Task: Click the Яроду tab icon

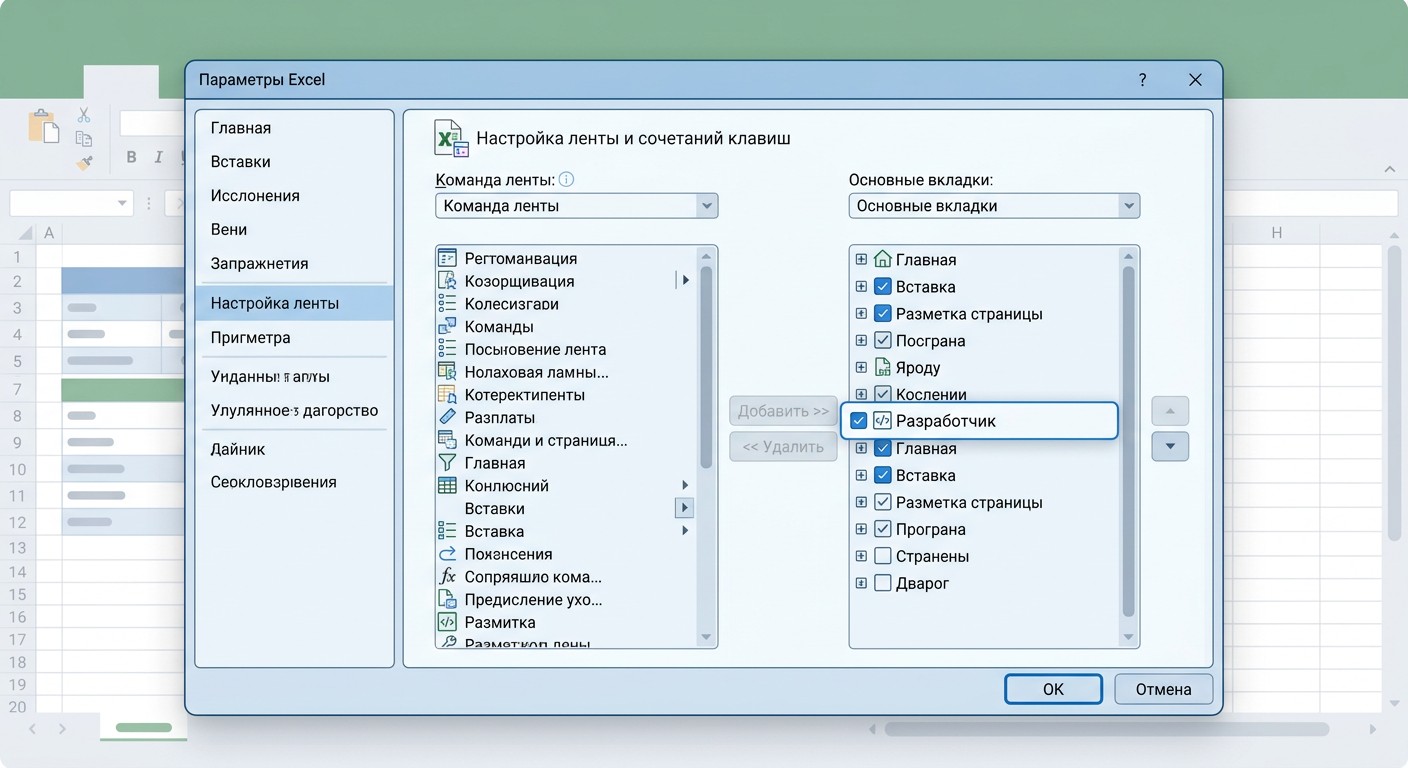Action: click(882, 367)
